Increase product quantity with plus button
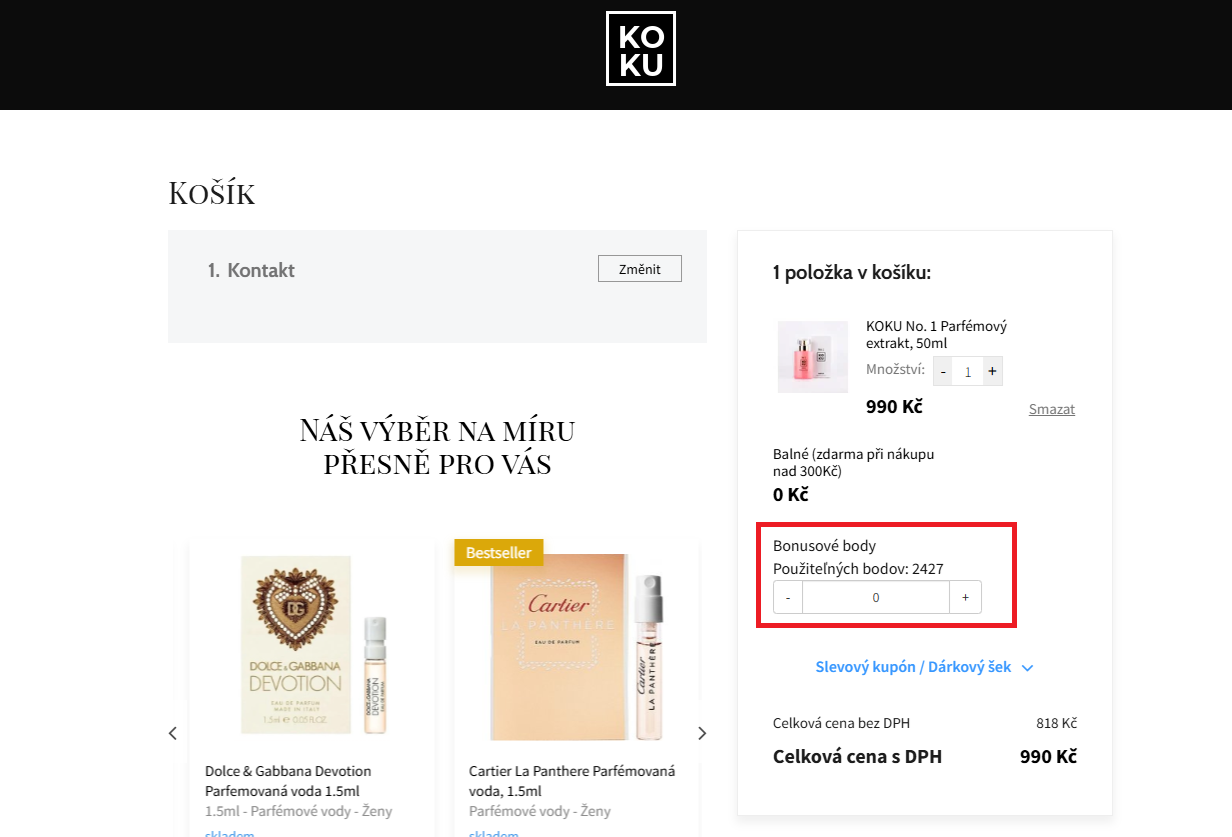 992,371
